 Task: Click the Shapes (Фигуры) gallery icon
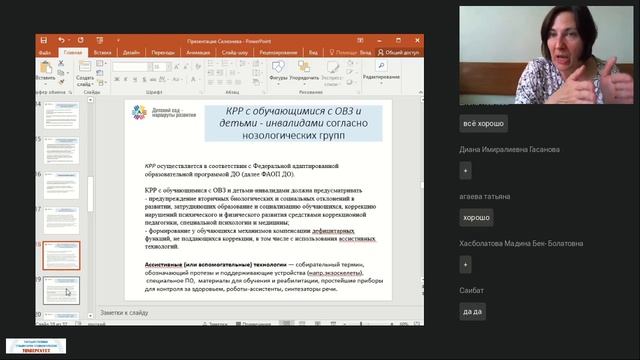278,67
